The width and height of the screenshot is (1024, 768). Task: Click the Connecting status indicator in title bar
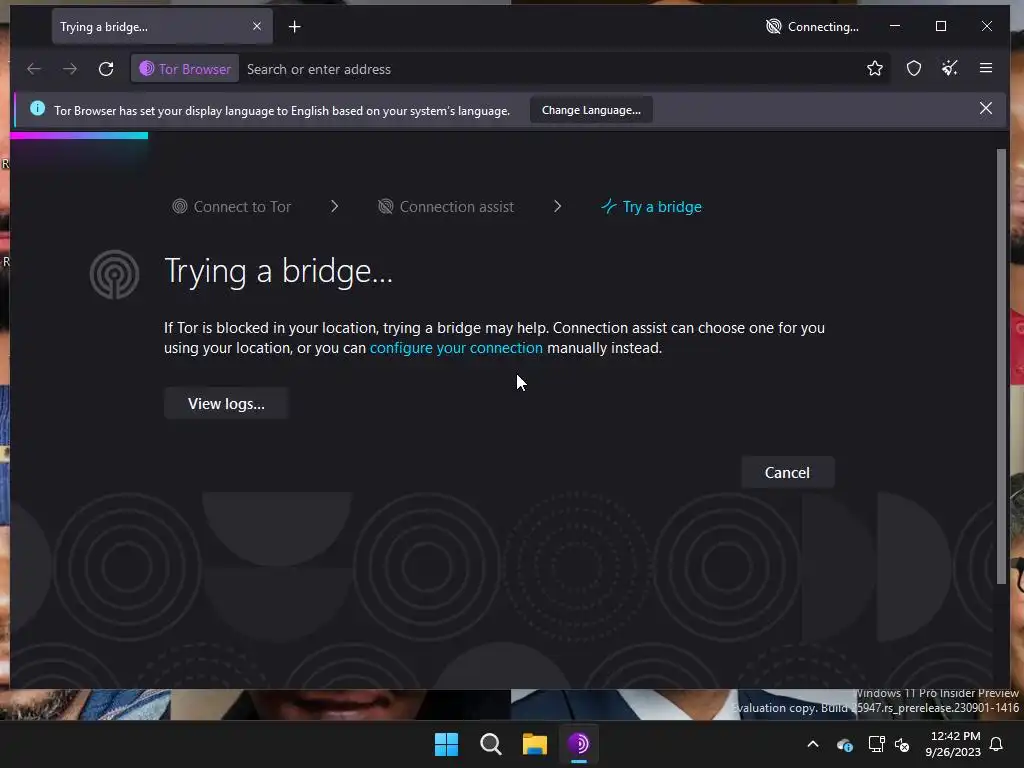pyautogui.click(x=812, y=27)
